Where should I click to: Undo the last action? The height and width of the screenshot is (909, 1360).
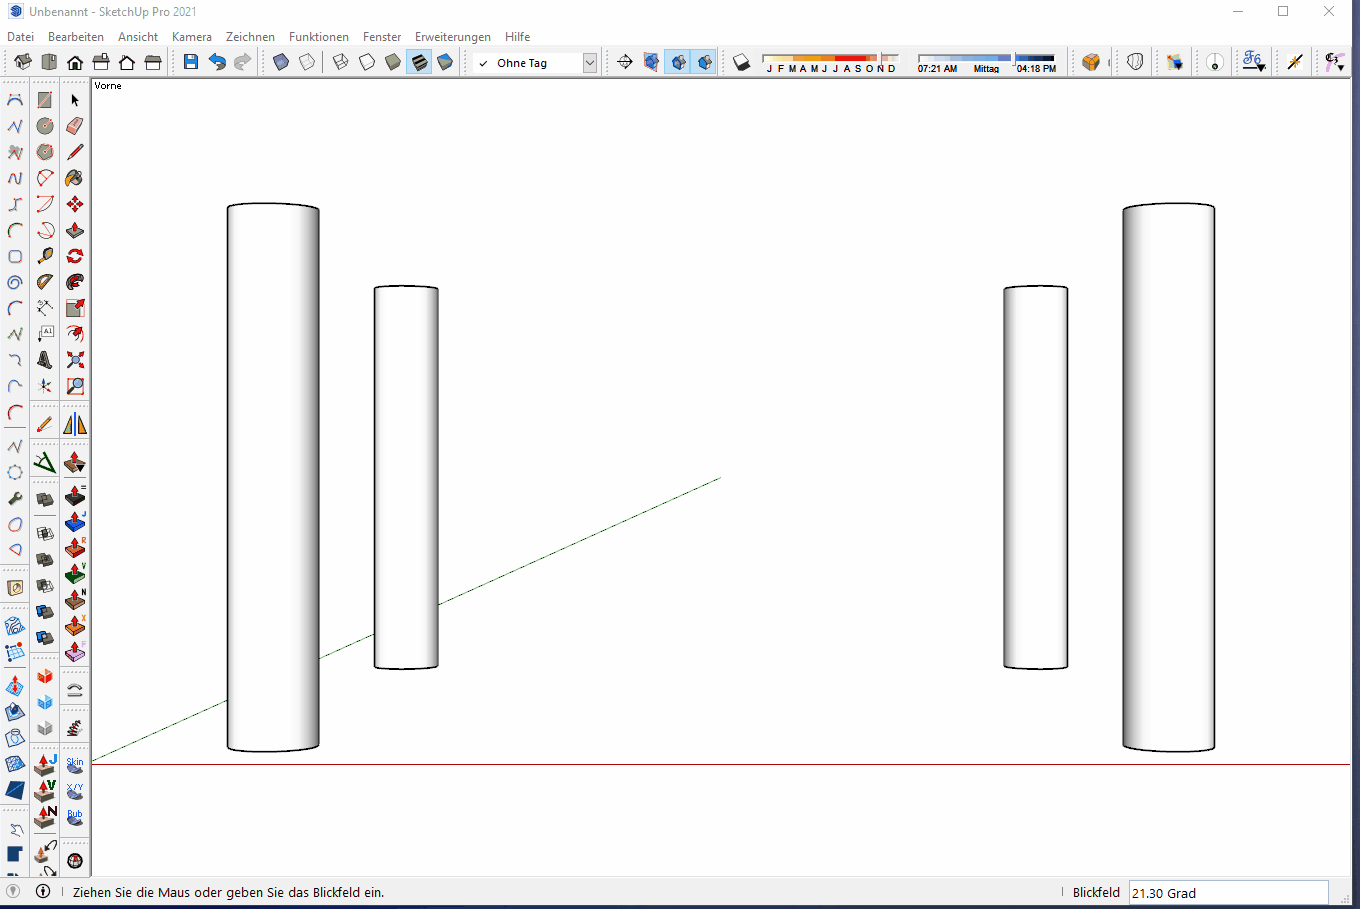(217, 62)
